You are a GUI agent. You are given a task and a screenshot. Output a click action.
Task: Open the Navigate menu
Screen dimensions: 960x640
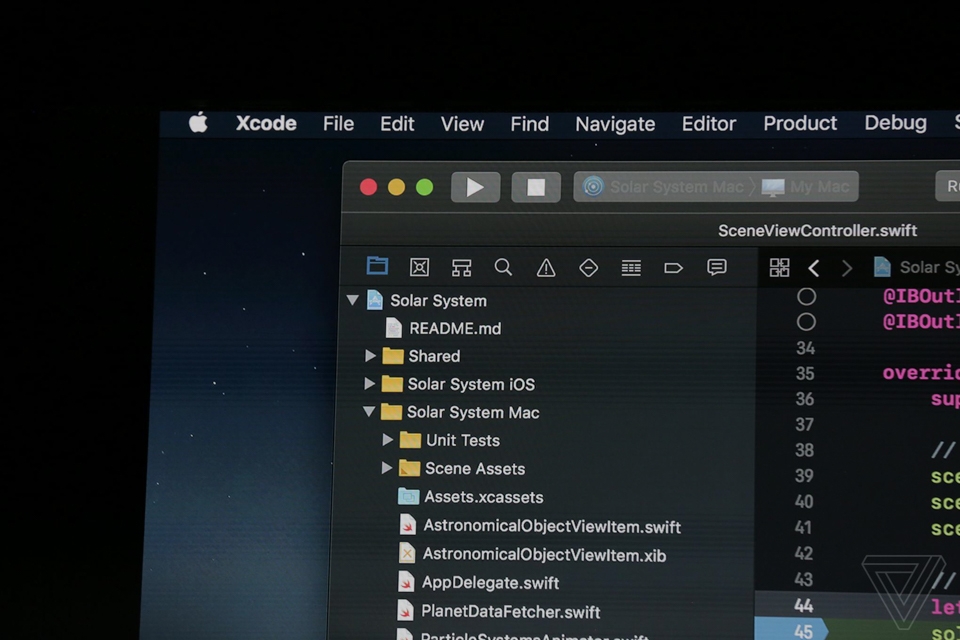[x=614, y=124]
